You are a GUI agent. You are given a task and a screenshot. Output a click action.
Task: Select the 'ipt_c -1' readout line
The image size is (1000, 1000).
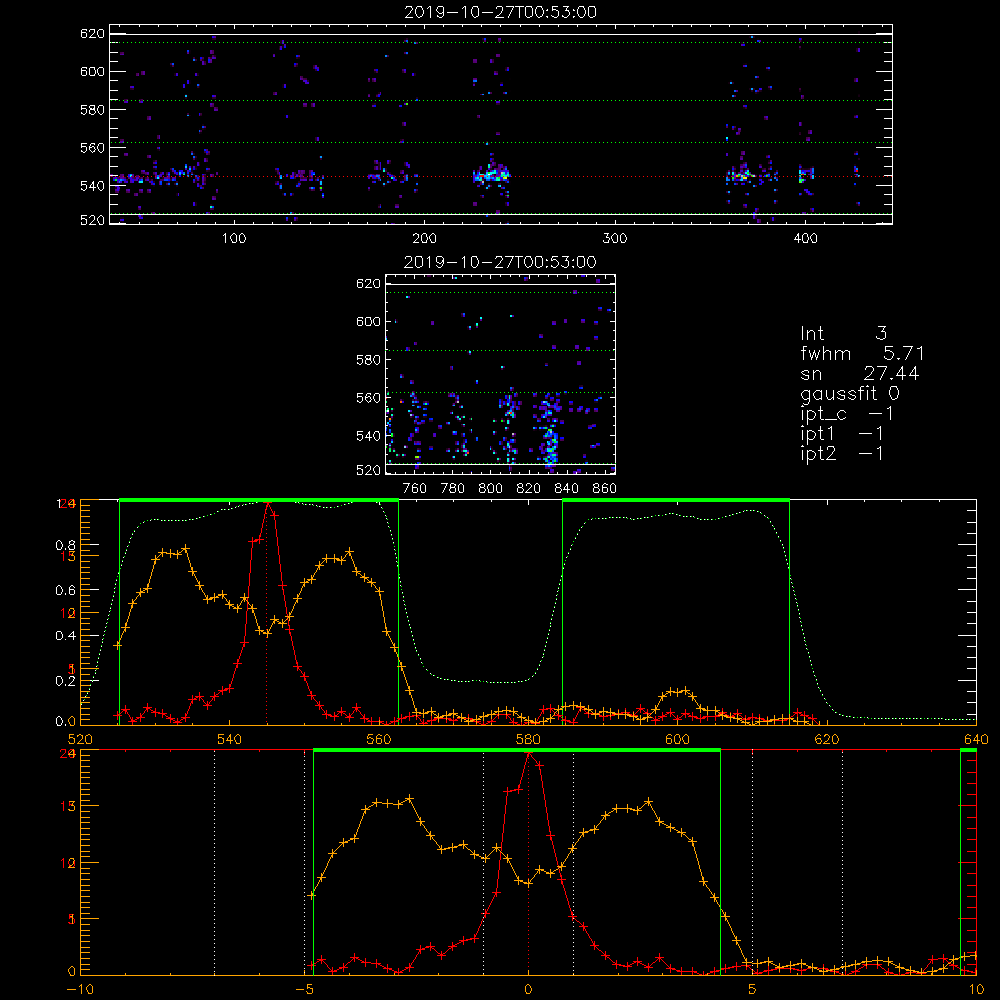coord(847,413)
